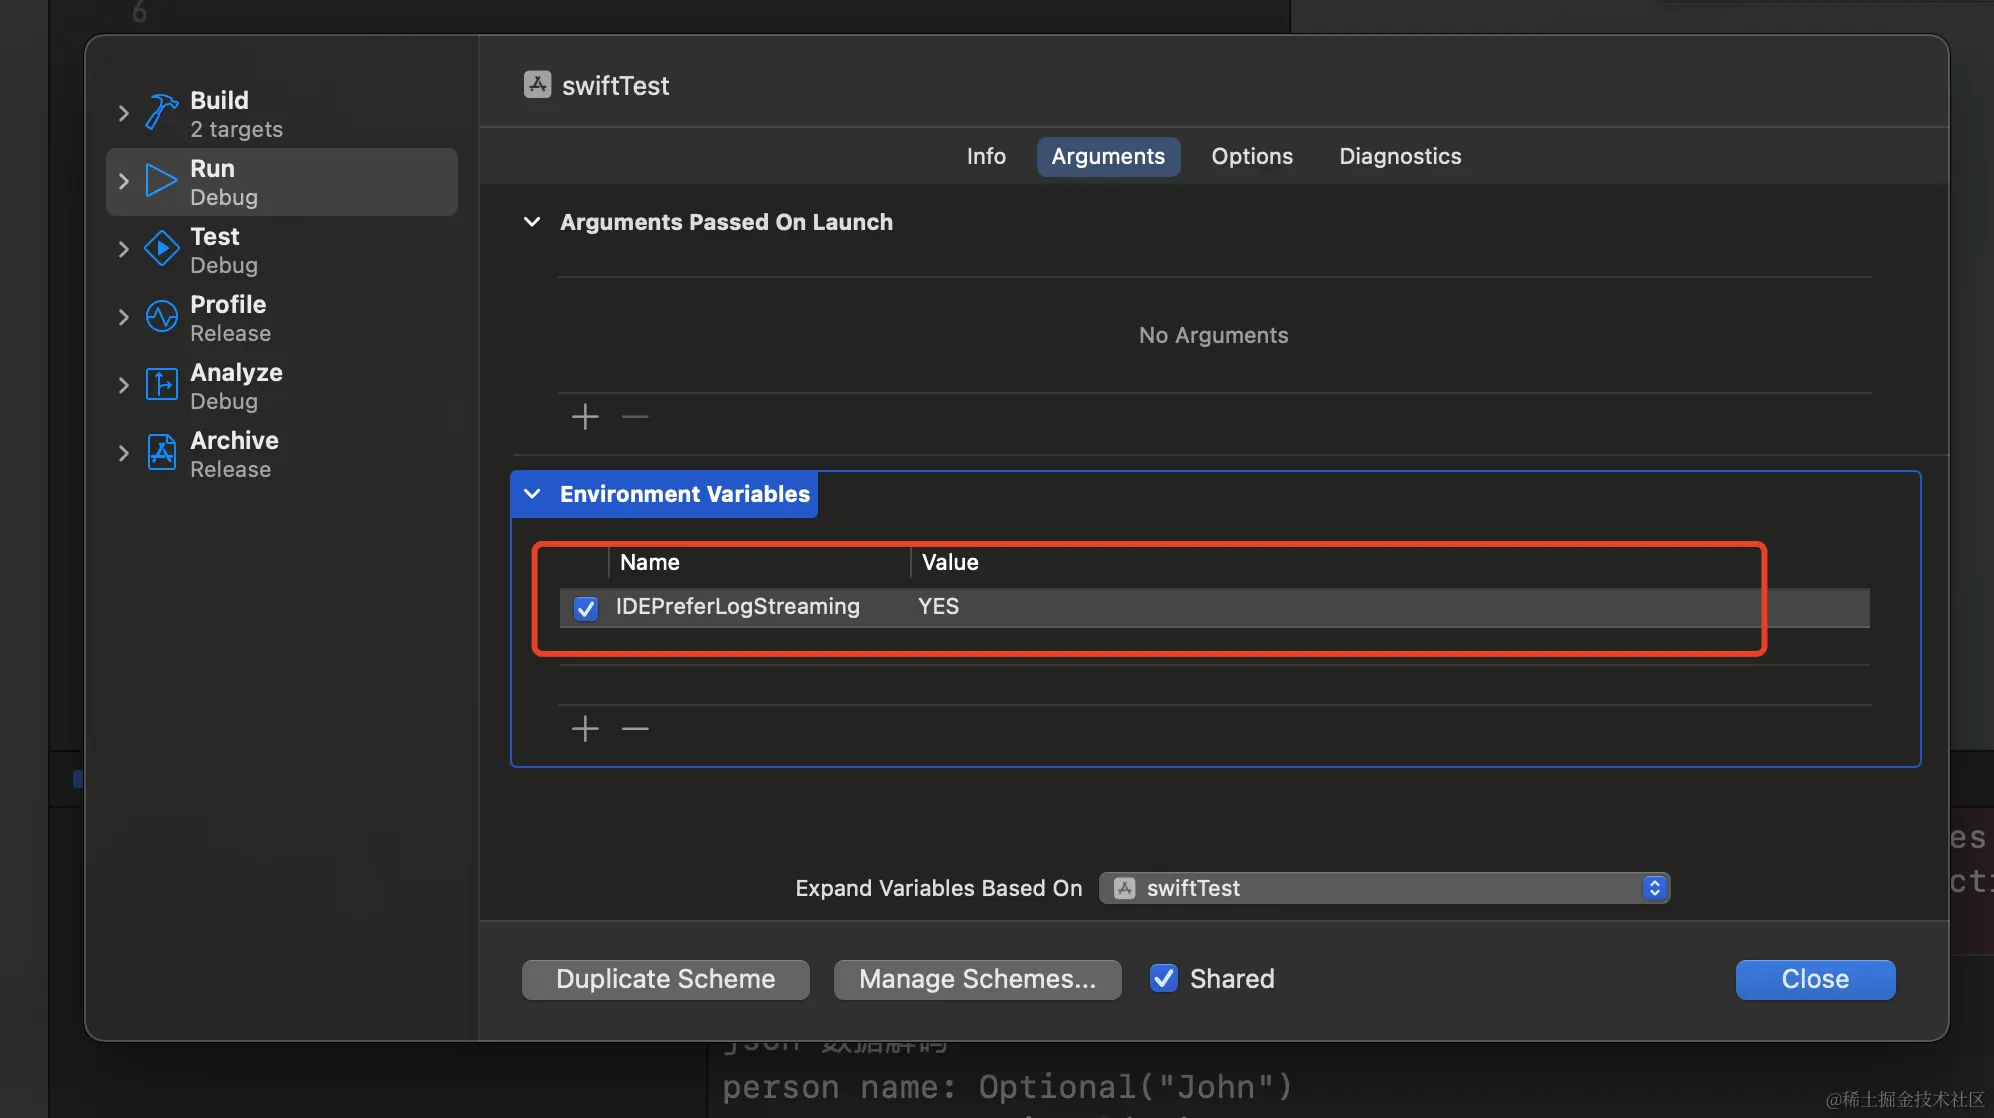Click the Build hammer icon
Viewport: 1994px width, 1118px height.
tap(161, 112)
